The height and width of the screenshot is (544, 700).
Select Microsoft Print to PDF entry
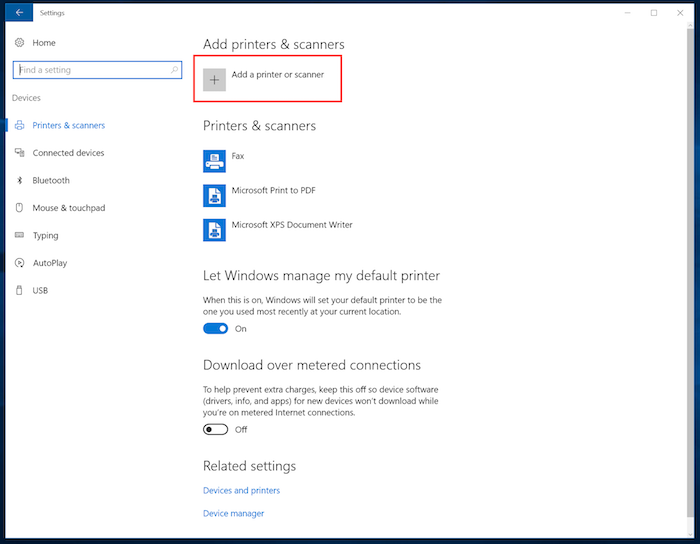point(274,190)
